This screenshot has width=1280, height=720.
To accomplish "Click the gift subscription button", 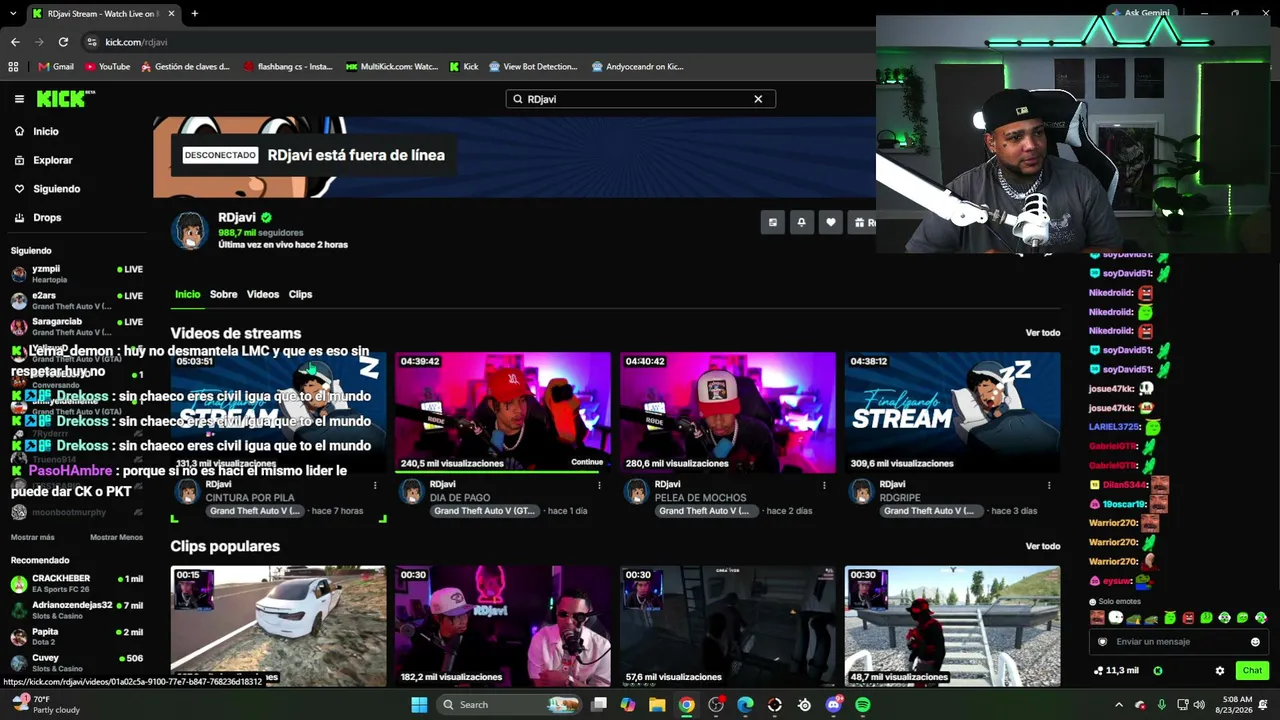I will click(862, 223).
